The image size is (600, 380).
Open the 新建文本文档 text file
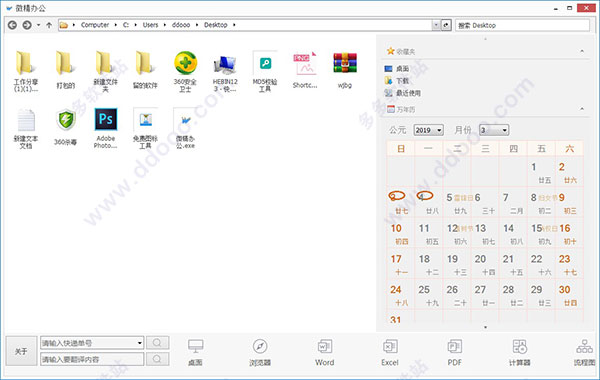tap(26, 129)
